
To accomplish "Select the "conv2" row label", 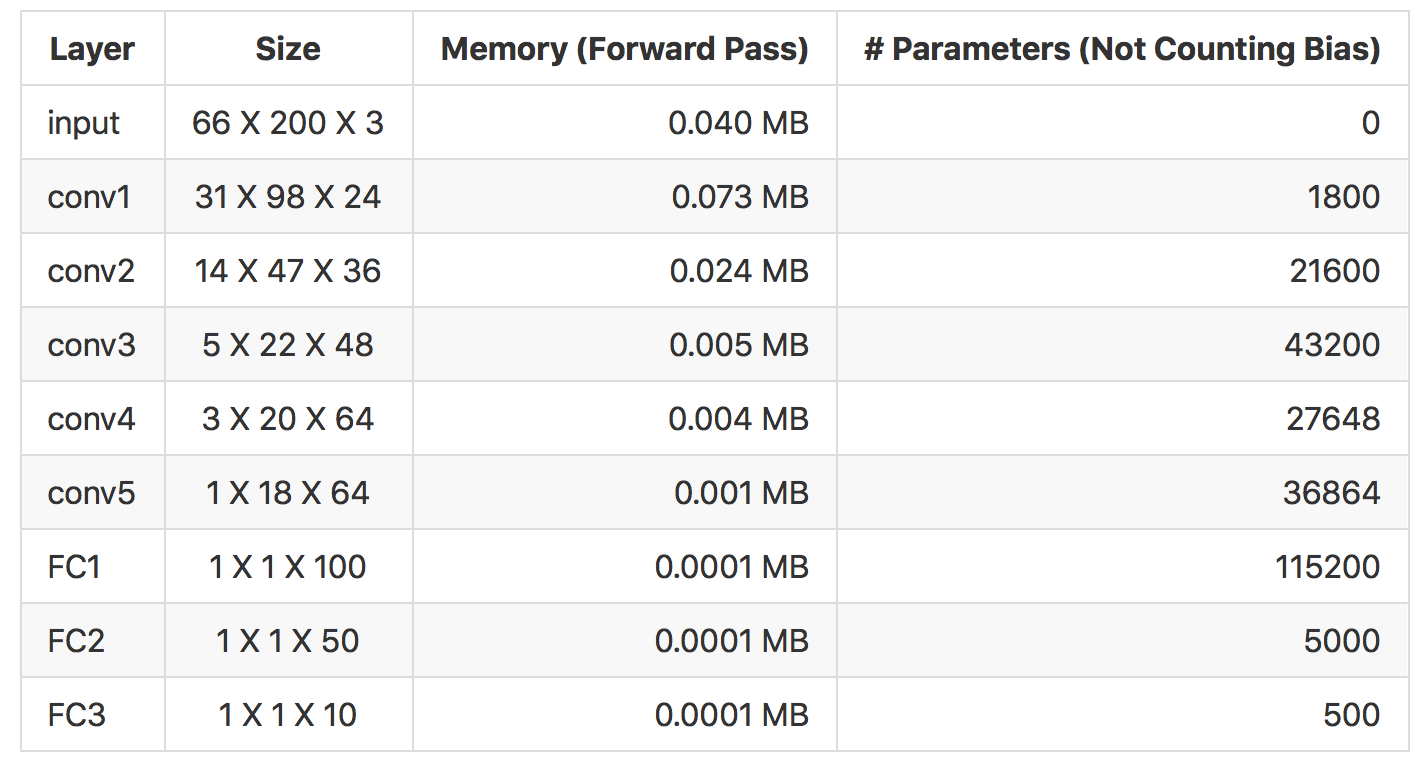I will tap(91, 271).
